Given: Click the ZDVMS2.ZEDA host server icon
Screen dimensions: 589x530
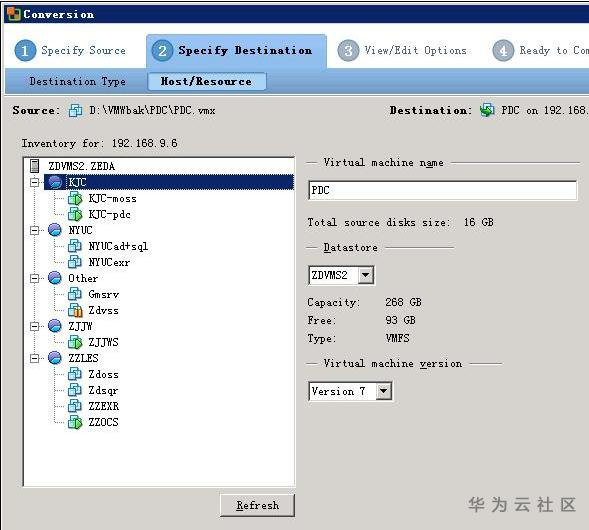Looking at the screenshot, I should pos(35,166).
